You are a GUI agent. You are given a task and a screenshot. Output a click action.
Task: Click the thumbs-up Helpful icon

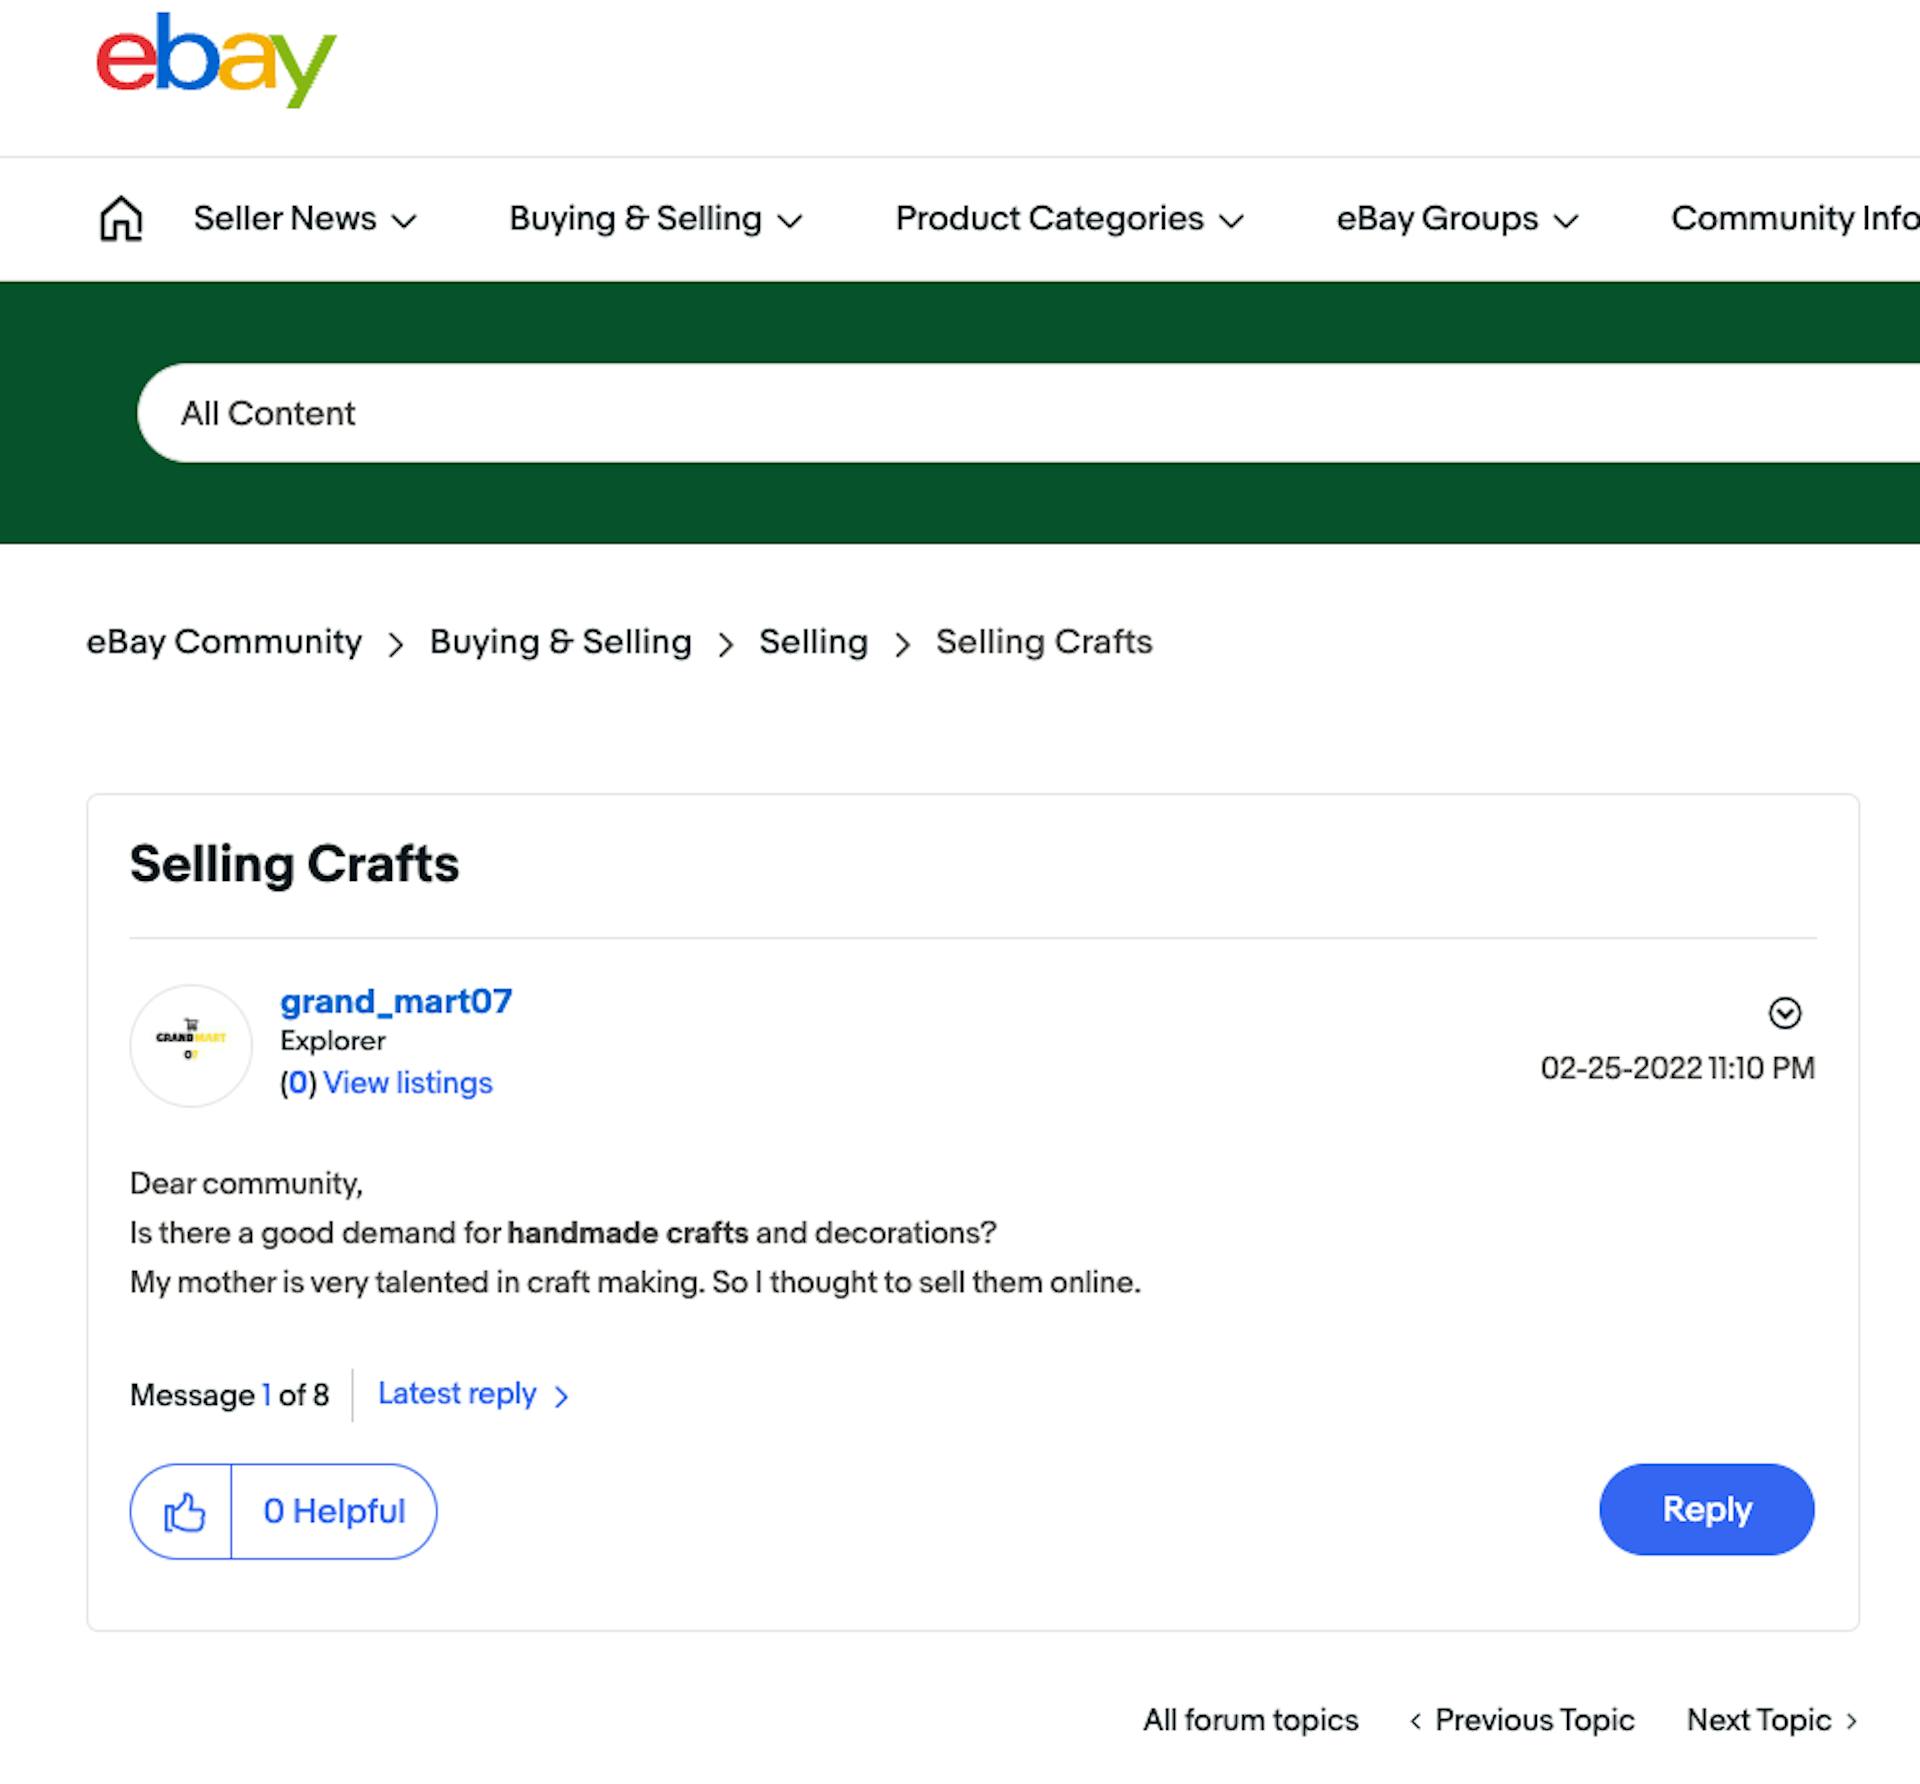[182, 1511]
